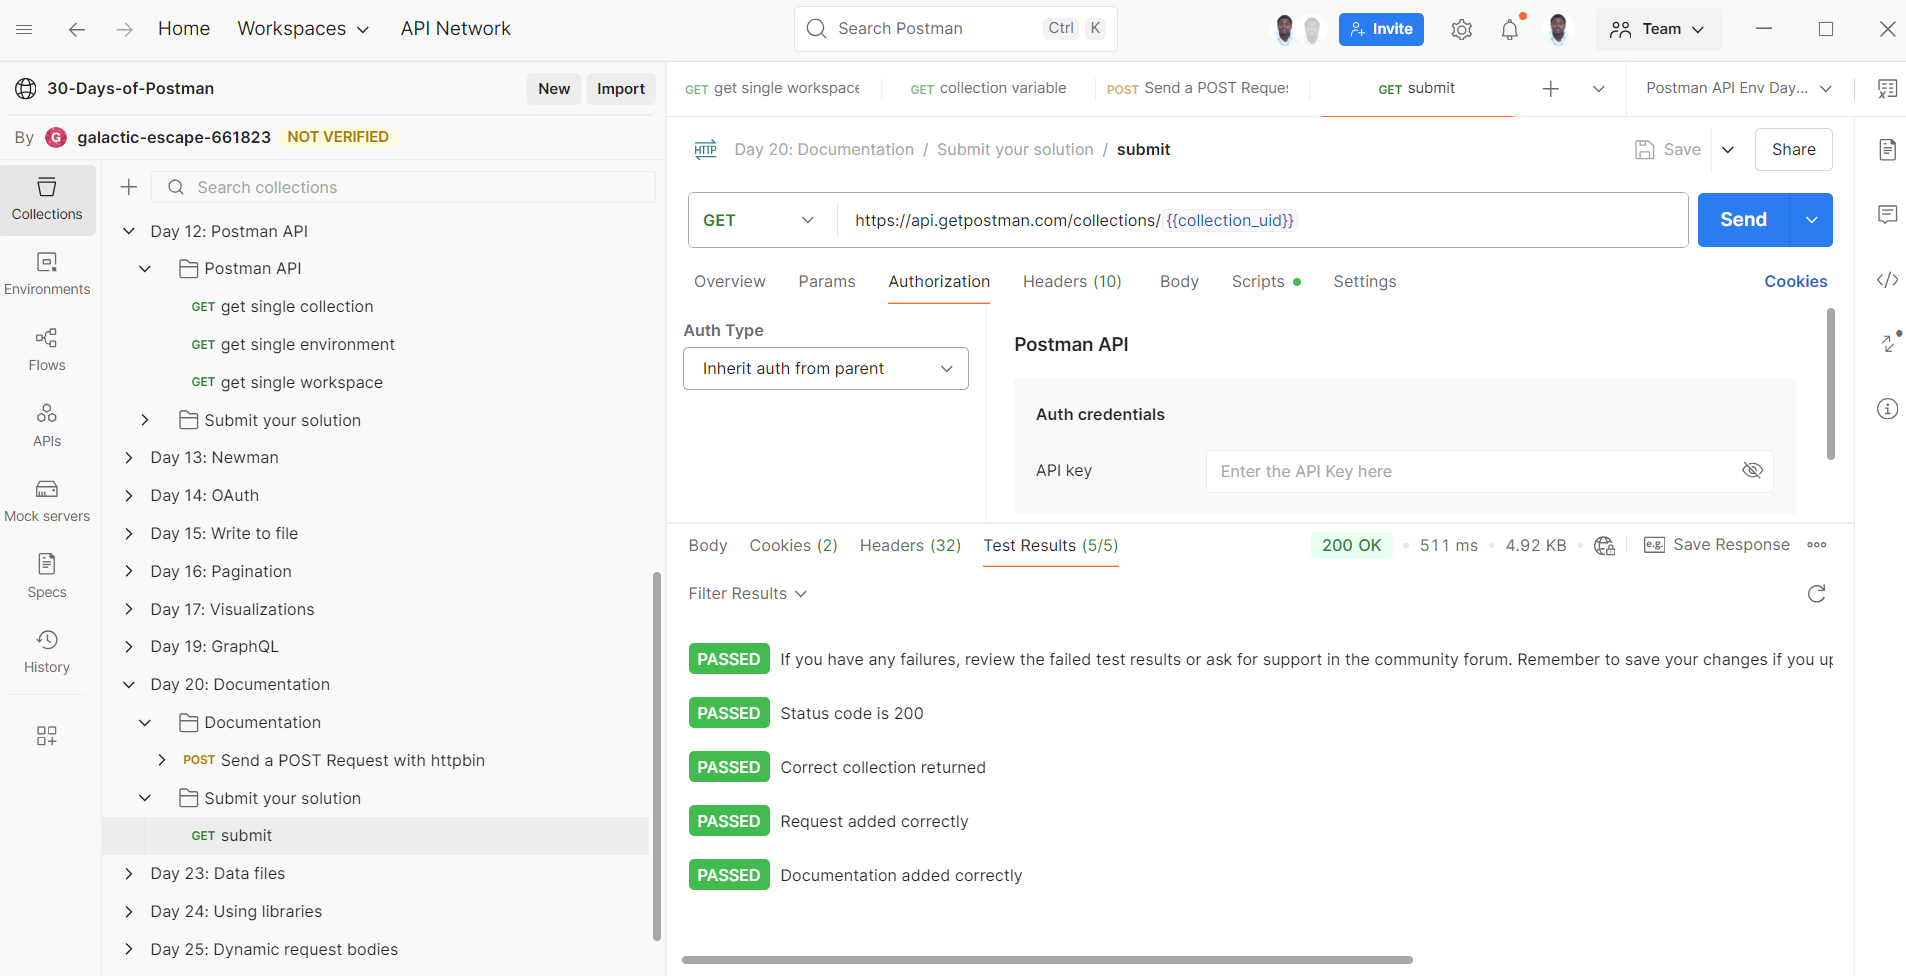The height and width of the screenshot is (976, 1906).
Task: Click the API key input field
Action: pos(1489,471)
